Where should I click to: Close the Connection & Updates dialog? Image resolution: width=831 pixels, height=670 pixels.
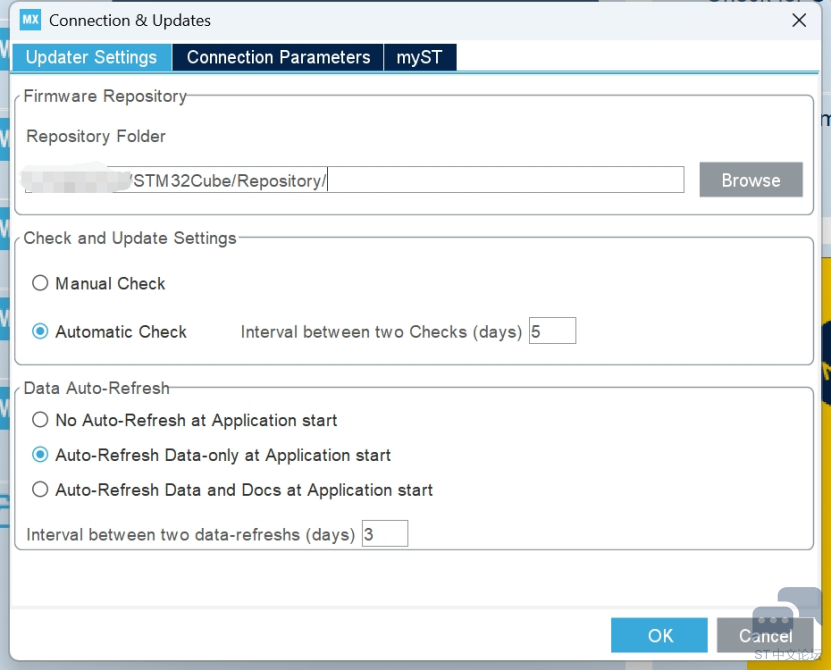(x=799, y=21)
